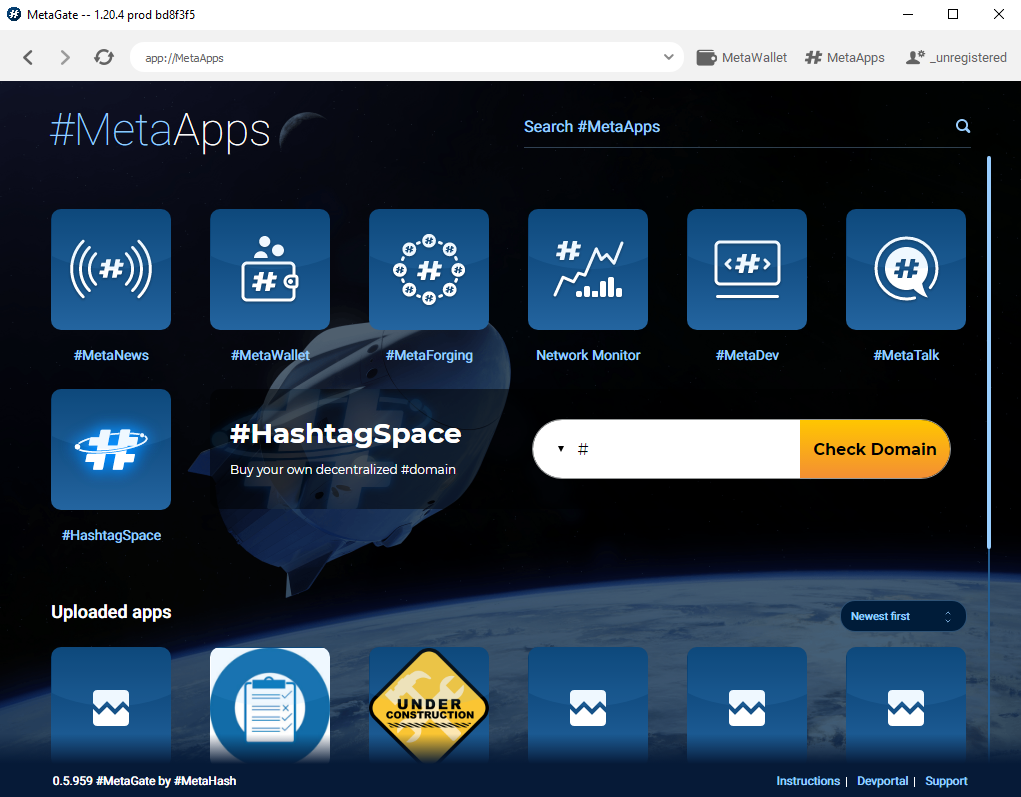Click the 0.5.959 #MetaGate version text
This screenshot has height=797, width=1021.
click(x=144, y=781)
